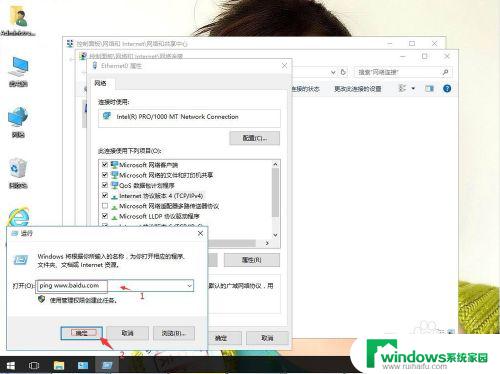Toggle Microsoft network client checkbox
Viewport: 500px width, 374px height.
(105, 165)
